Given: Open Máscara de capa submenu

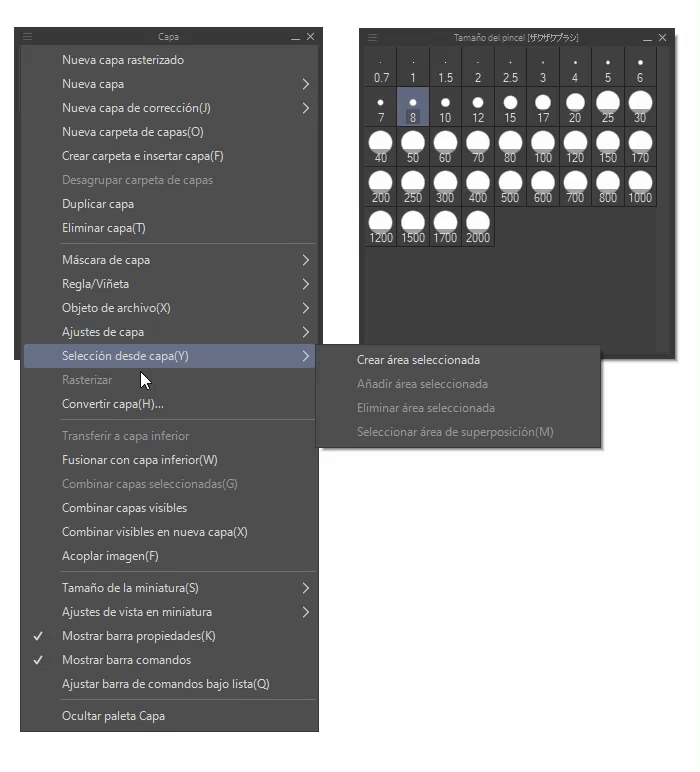Looking at the screenshot, I should pyautogui.click(x=106, y=260).
